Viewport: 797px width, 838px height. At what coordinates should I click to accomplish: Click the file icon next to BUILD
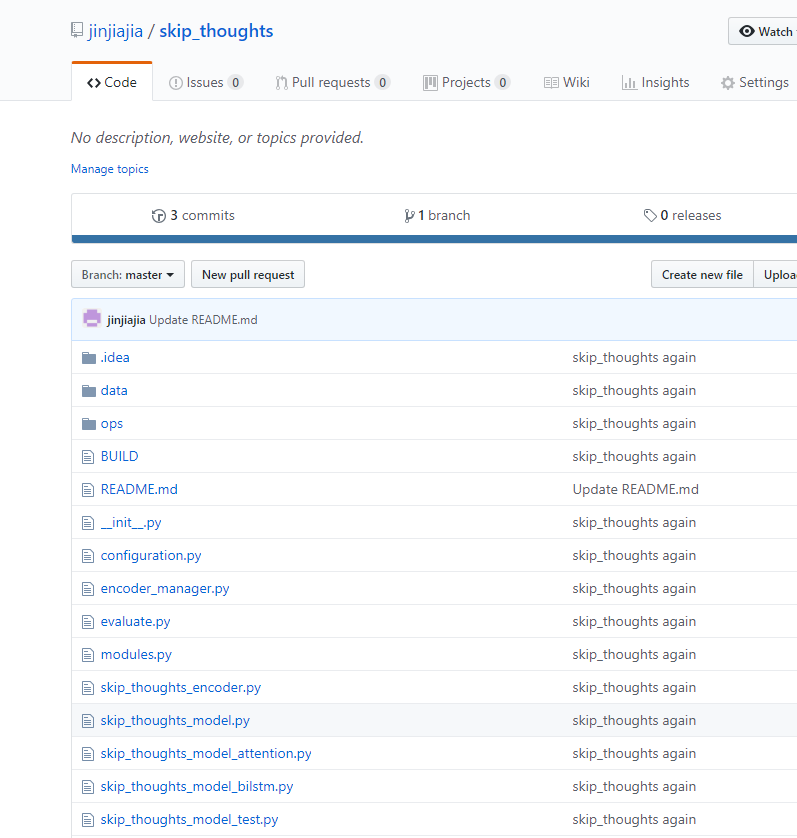[x=88, y=457]
